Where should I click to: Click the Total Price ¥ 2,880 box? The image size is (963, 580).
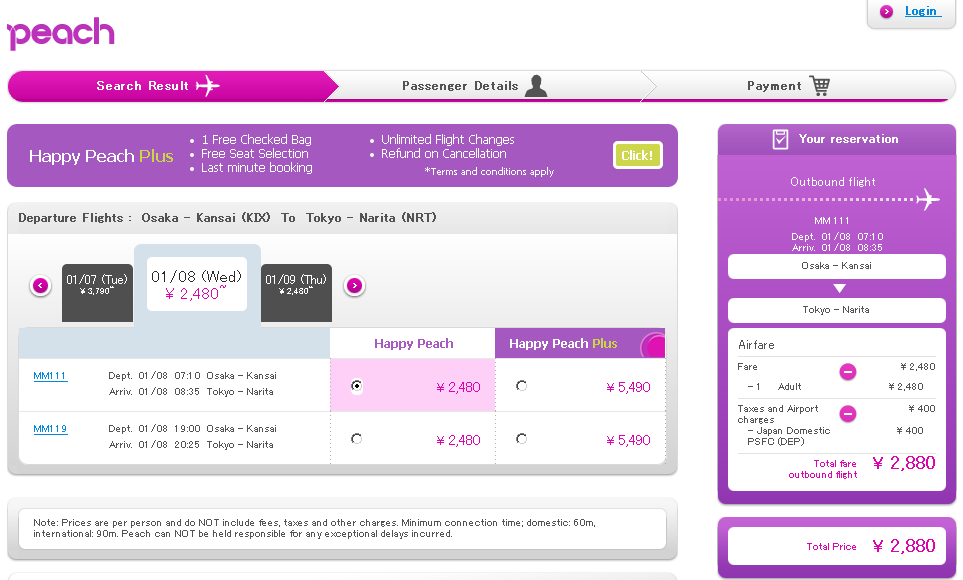(836, 546)
